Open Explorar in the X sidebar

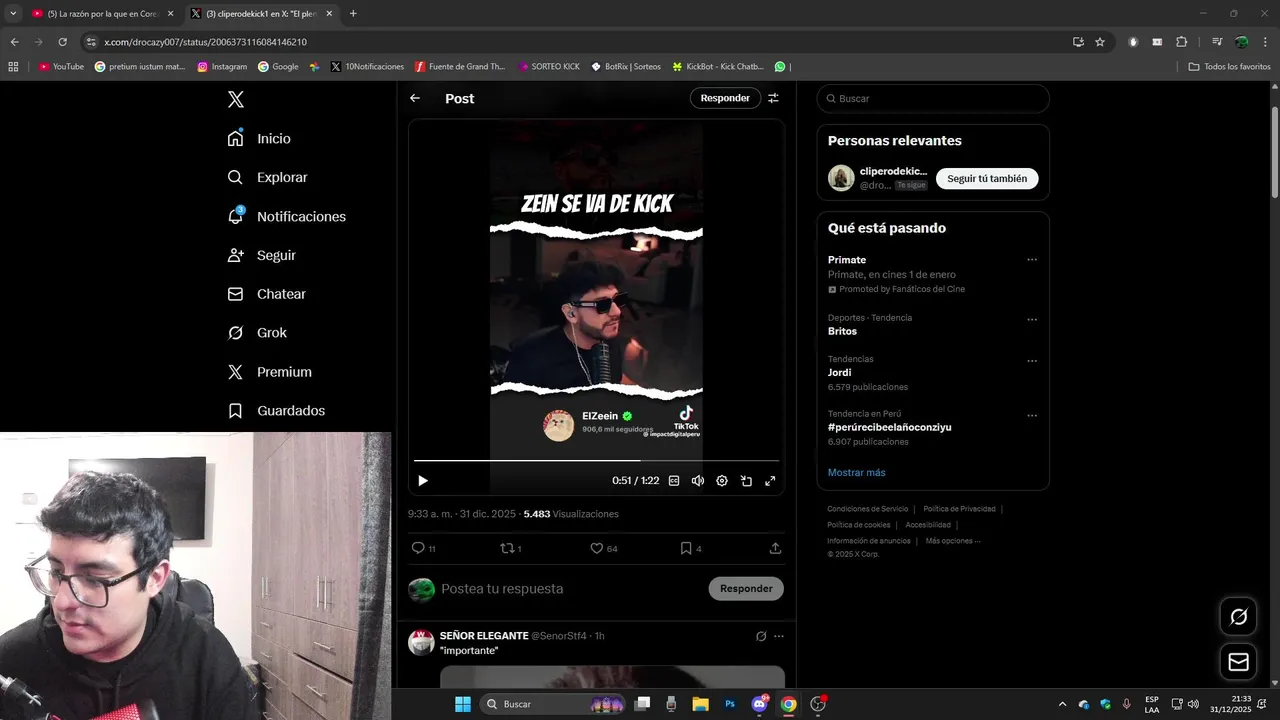pyautogui.click(x=267, y=177)
